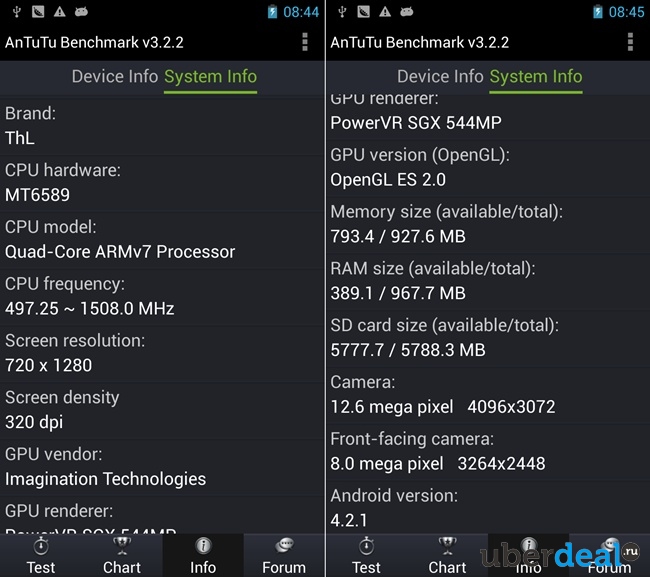Select the Camera 12.6 mega pixel row
This screenshot has height=577, width=650.
click(x=488, y=395)
